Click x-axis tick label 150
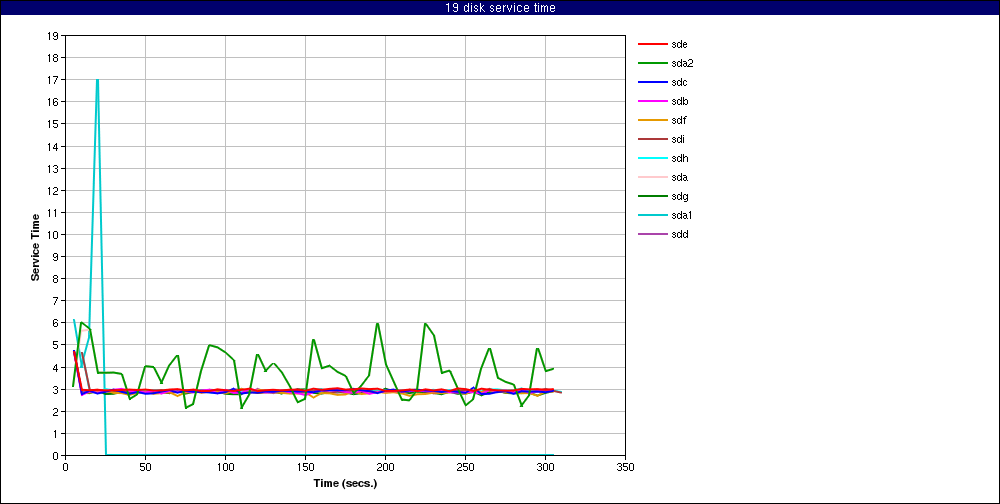Screen dimensions: 1000x504 click(305, 466)
